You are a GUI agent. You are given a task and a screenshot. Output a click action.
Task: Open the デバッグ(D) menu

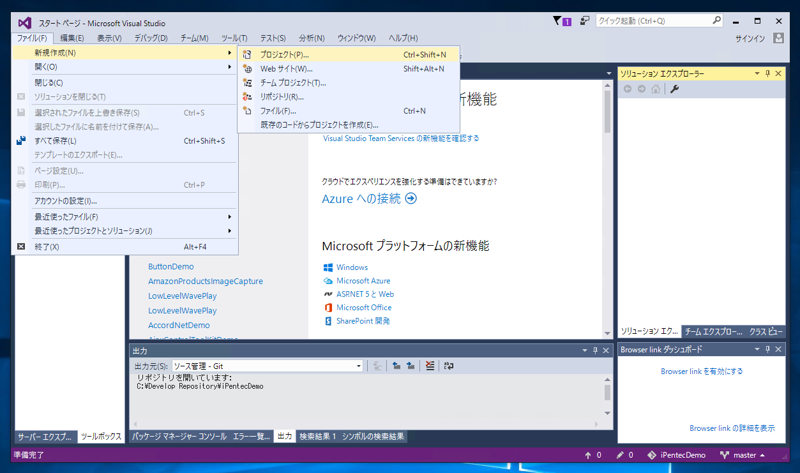point(151,38)
